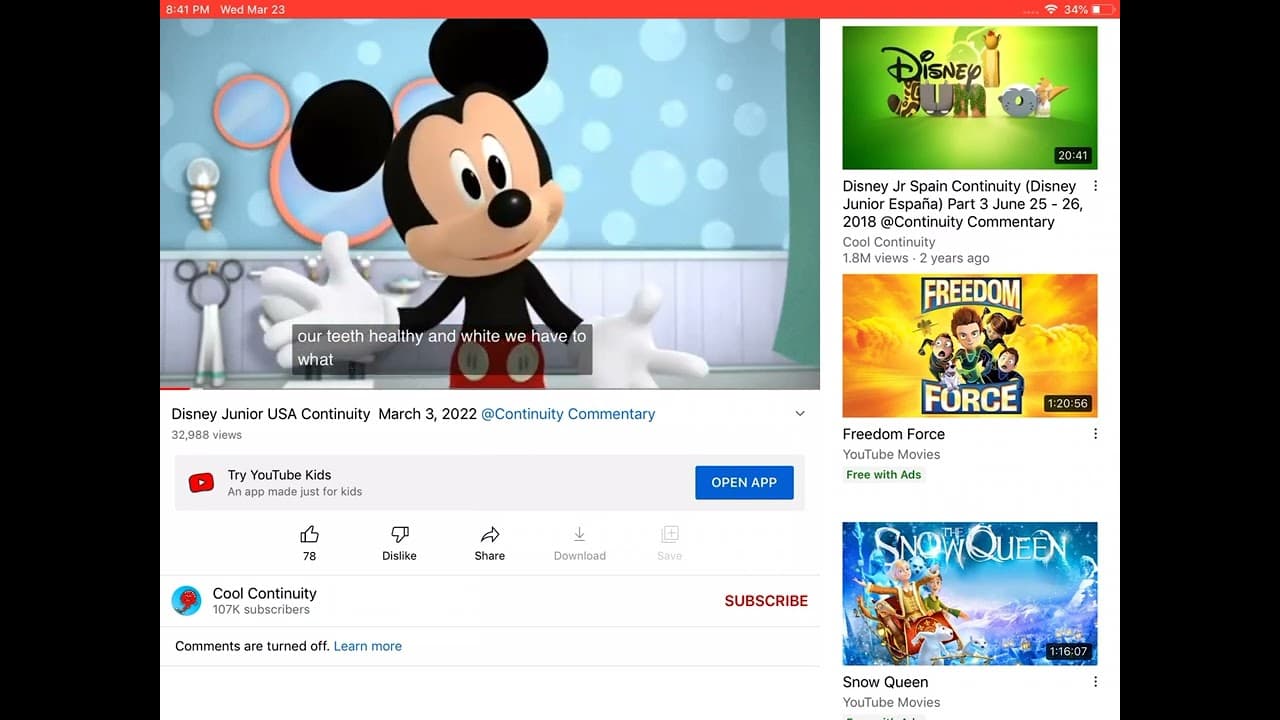This screenshot has width=1280, height=720.
Task: Click YouTube Movies under Freedom Force
Action: pyautogui.click(x=892, y=454)
